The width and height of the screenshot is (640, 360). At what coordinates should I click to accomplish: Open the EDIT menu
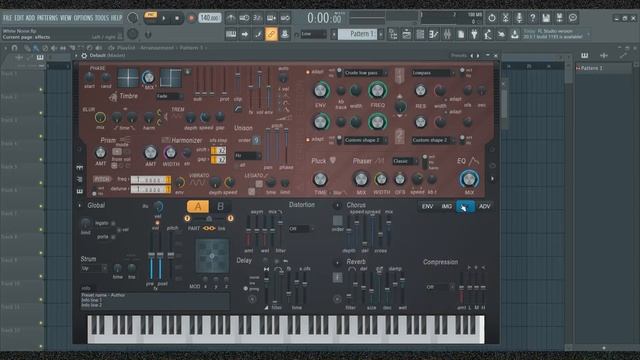pyautogui.click(x=19, y=18)
